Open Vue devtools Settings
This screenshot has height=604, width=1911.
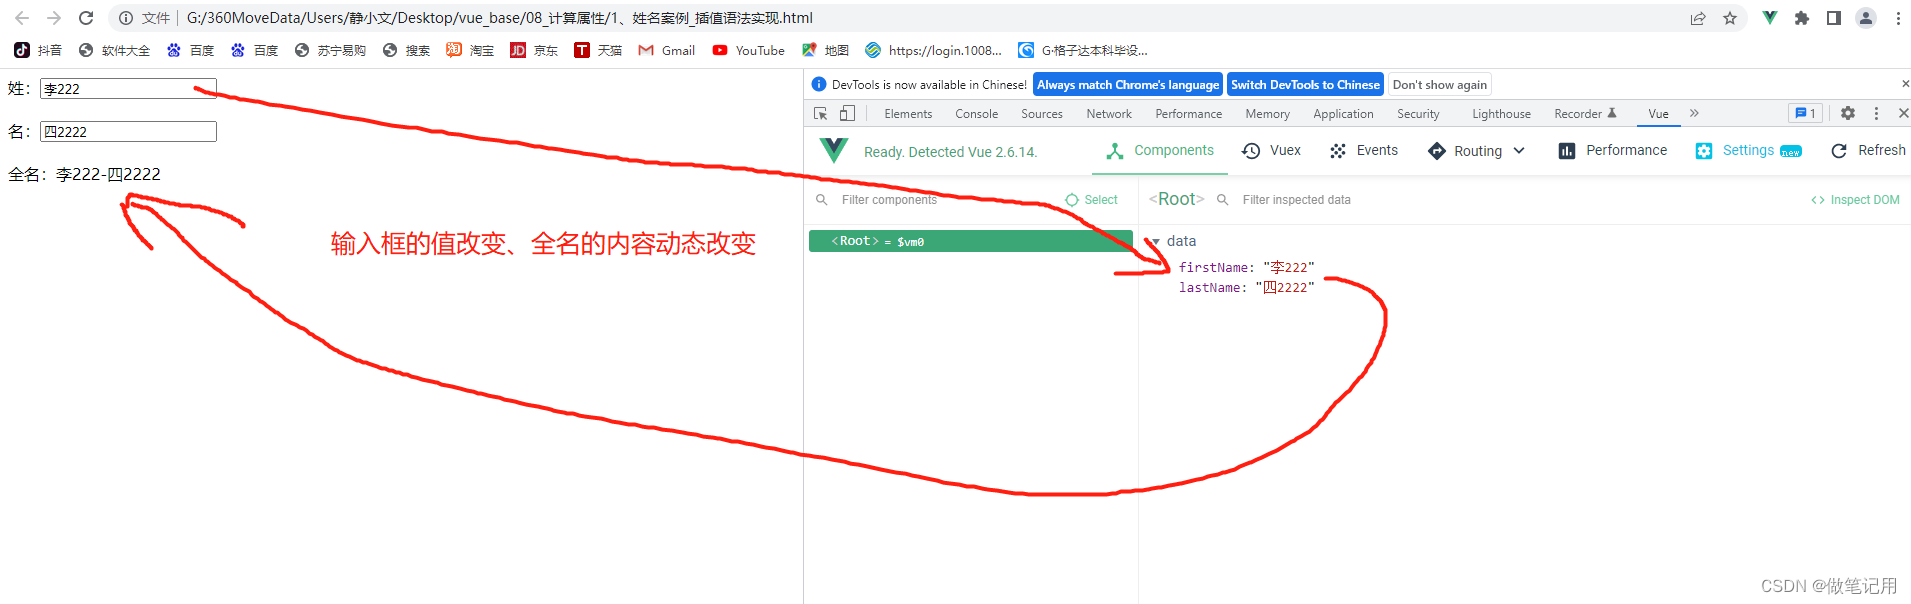1748,150
